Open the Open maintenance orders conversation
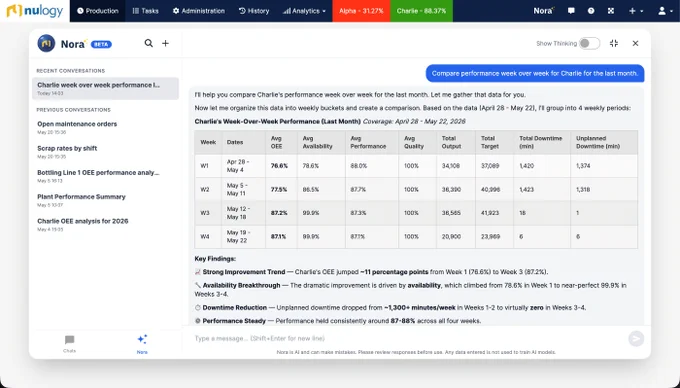Viewport: 680px width, 388px height. coord(105,127)
